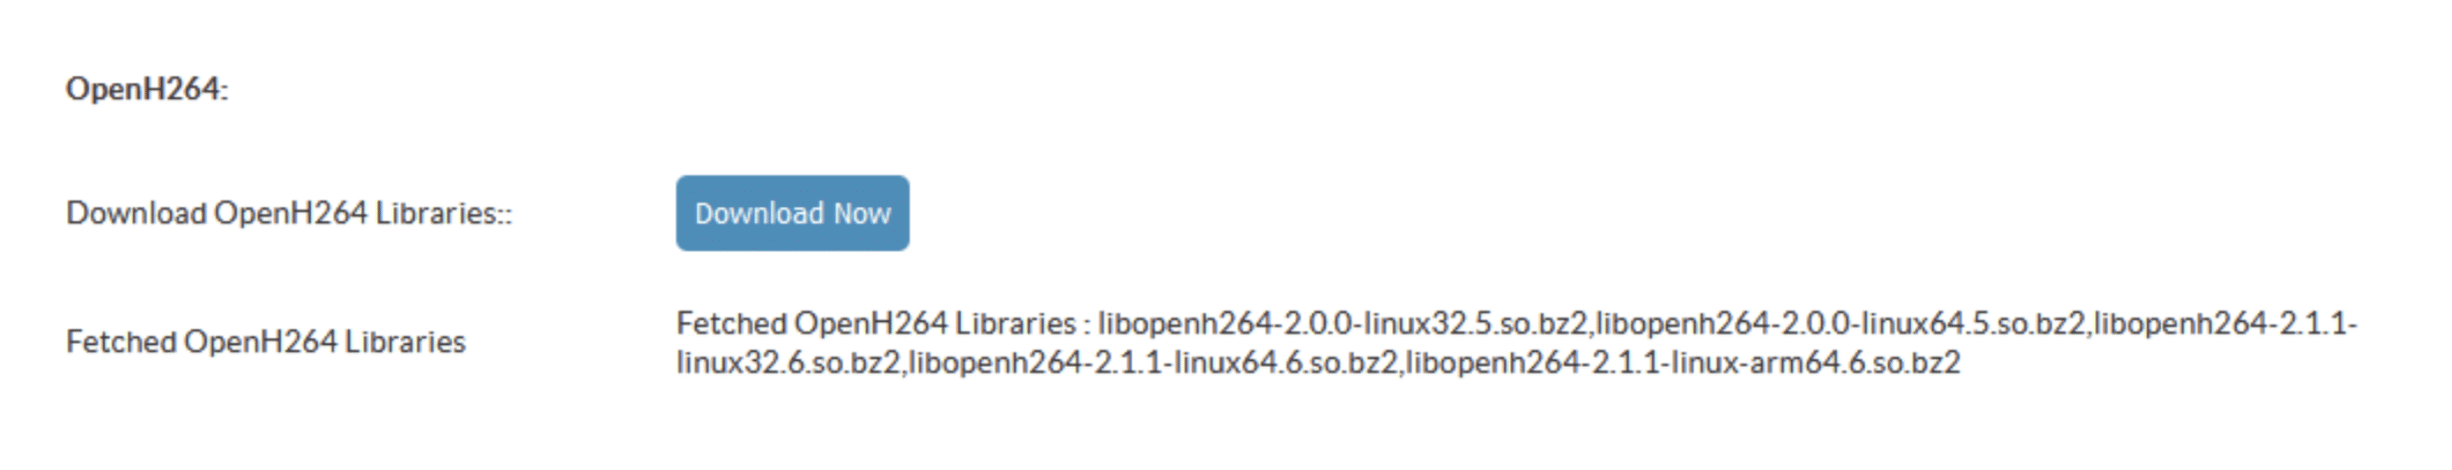The height and width of the screenshot is (470, 2452).
Task: Click the libopenh264-2.1.1-linux-arm64.6.so.bz2 filename
Action: pos(1683,362)
